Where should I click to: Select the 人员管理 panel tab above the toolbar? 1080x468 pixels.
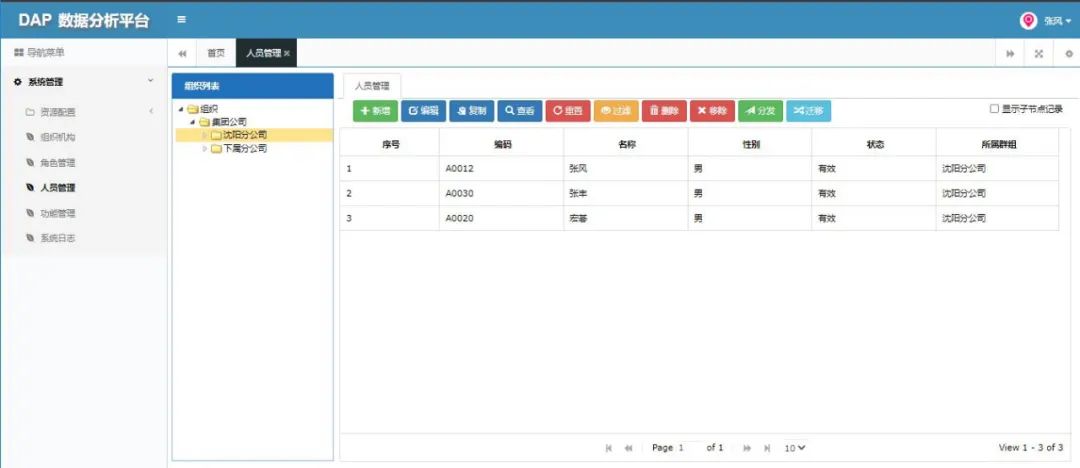(x=372, y=86)
